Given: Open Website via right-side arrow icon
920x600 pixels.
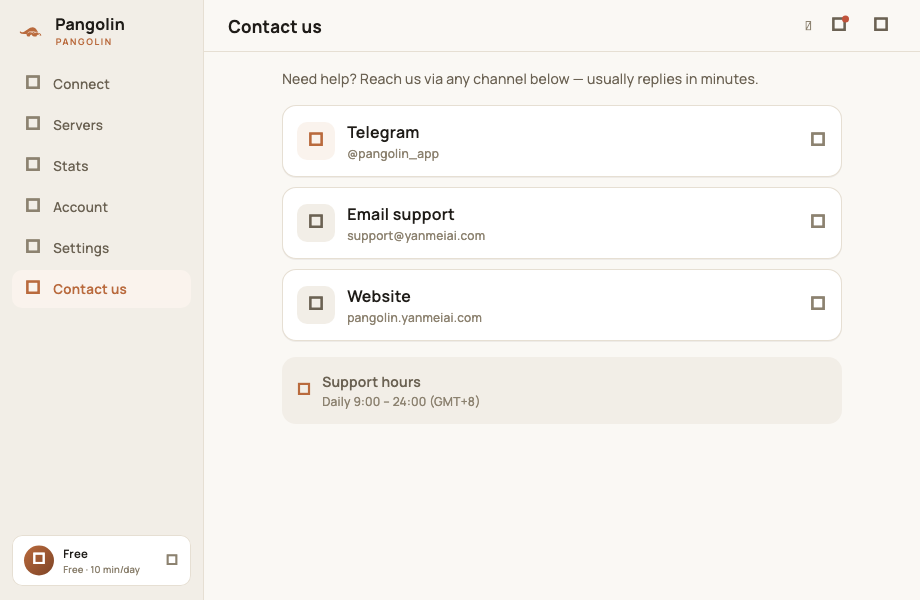Looking at the screenshot, I should (817, 303).
